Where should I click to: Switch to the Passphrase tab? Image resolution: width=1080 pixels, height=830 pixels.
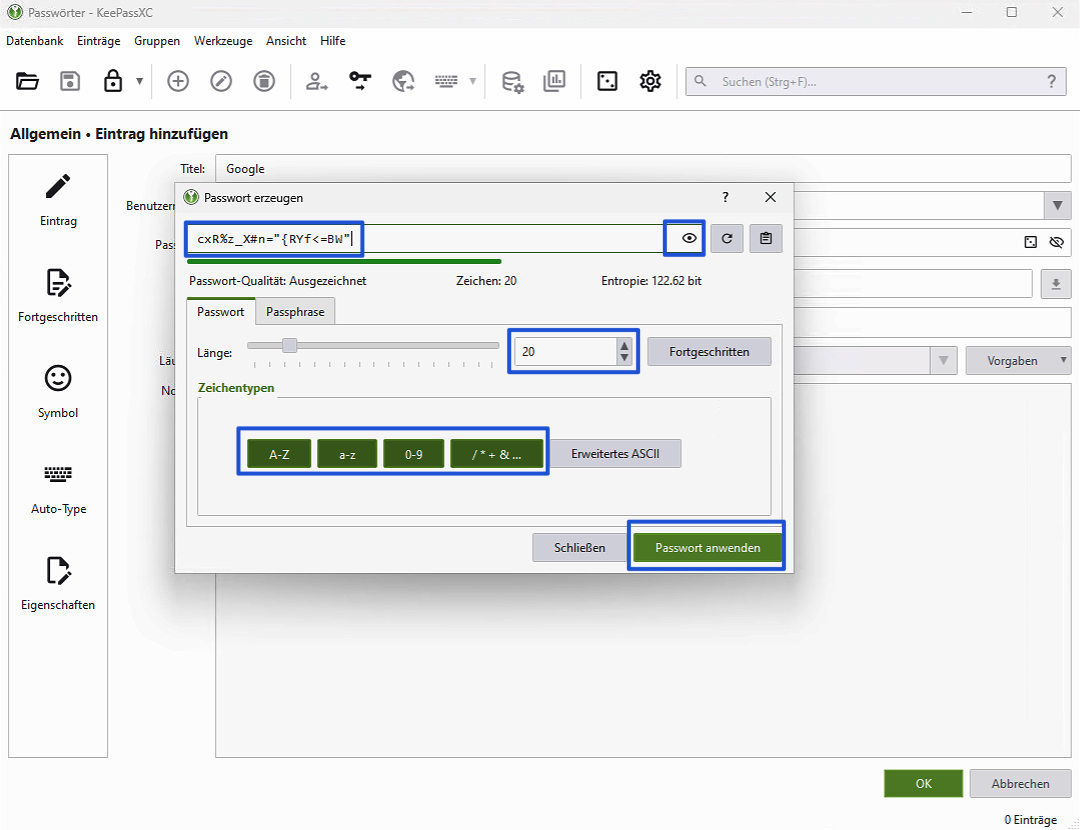tap(295, 312)
